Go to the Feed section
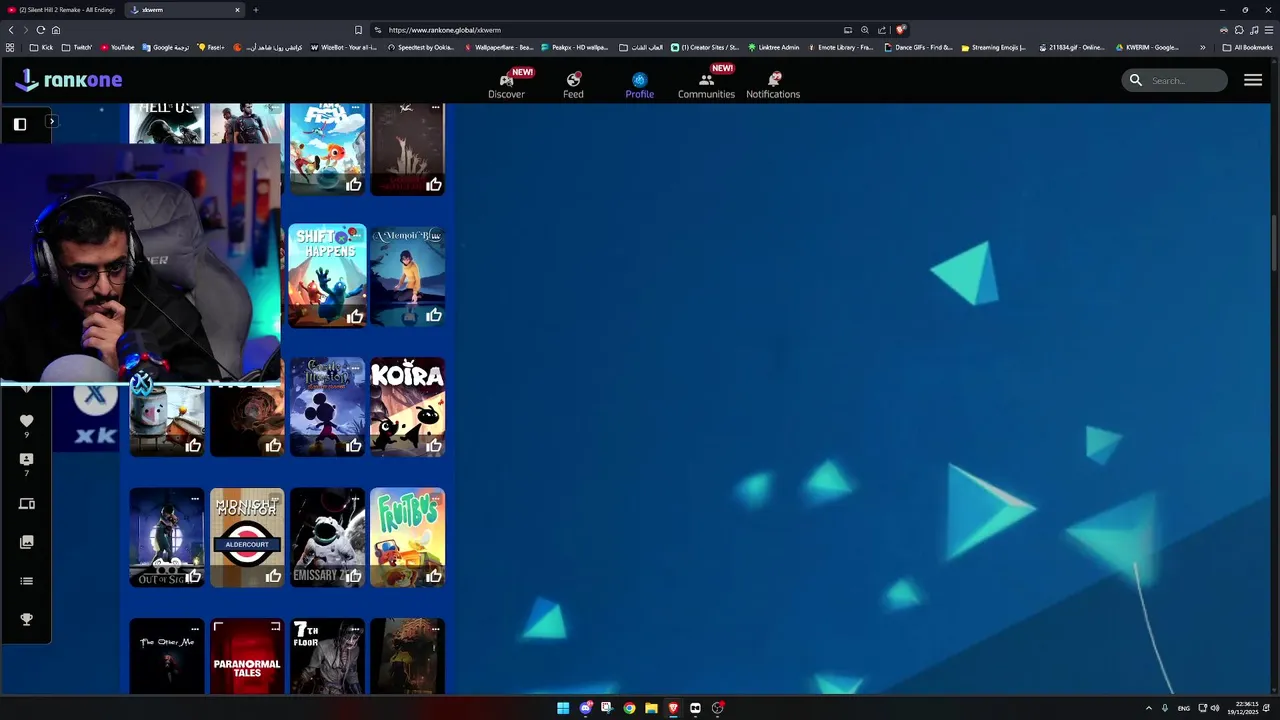This screenshot has width=1280, height=720. 573,86
